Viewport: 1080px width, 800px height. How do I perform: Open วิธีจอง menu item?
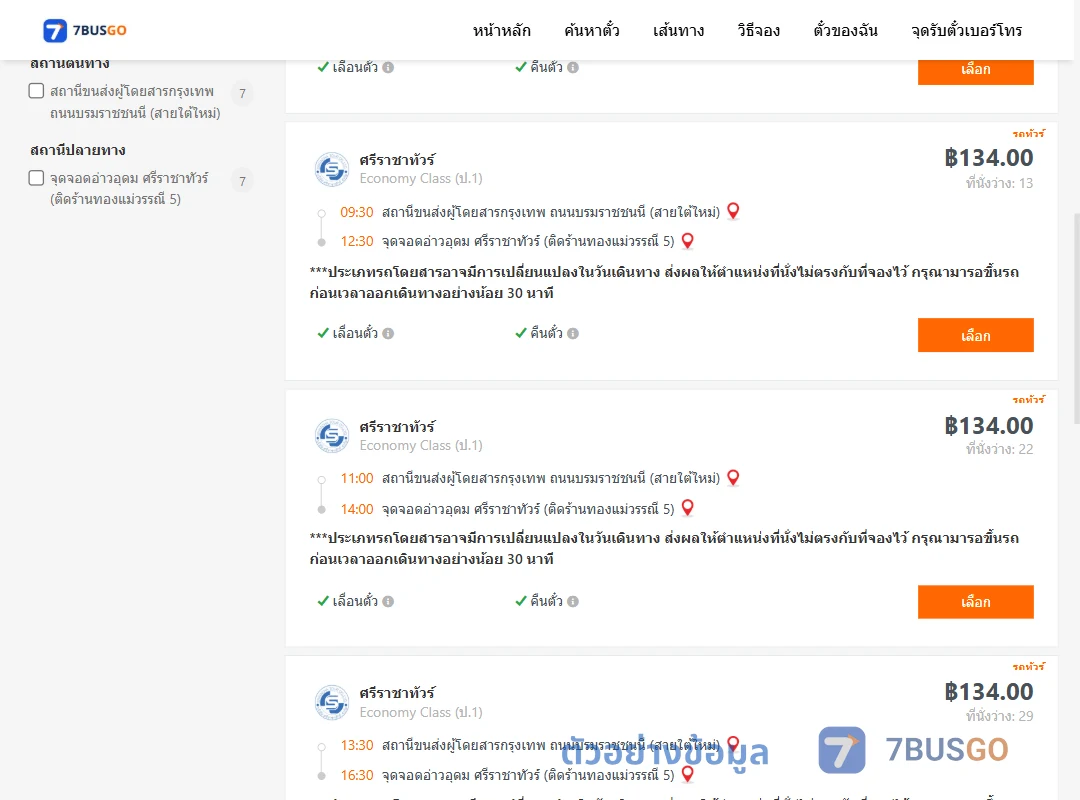(x=758, y=30)
